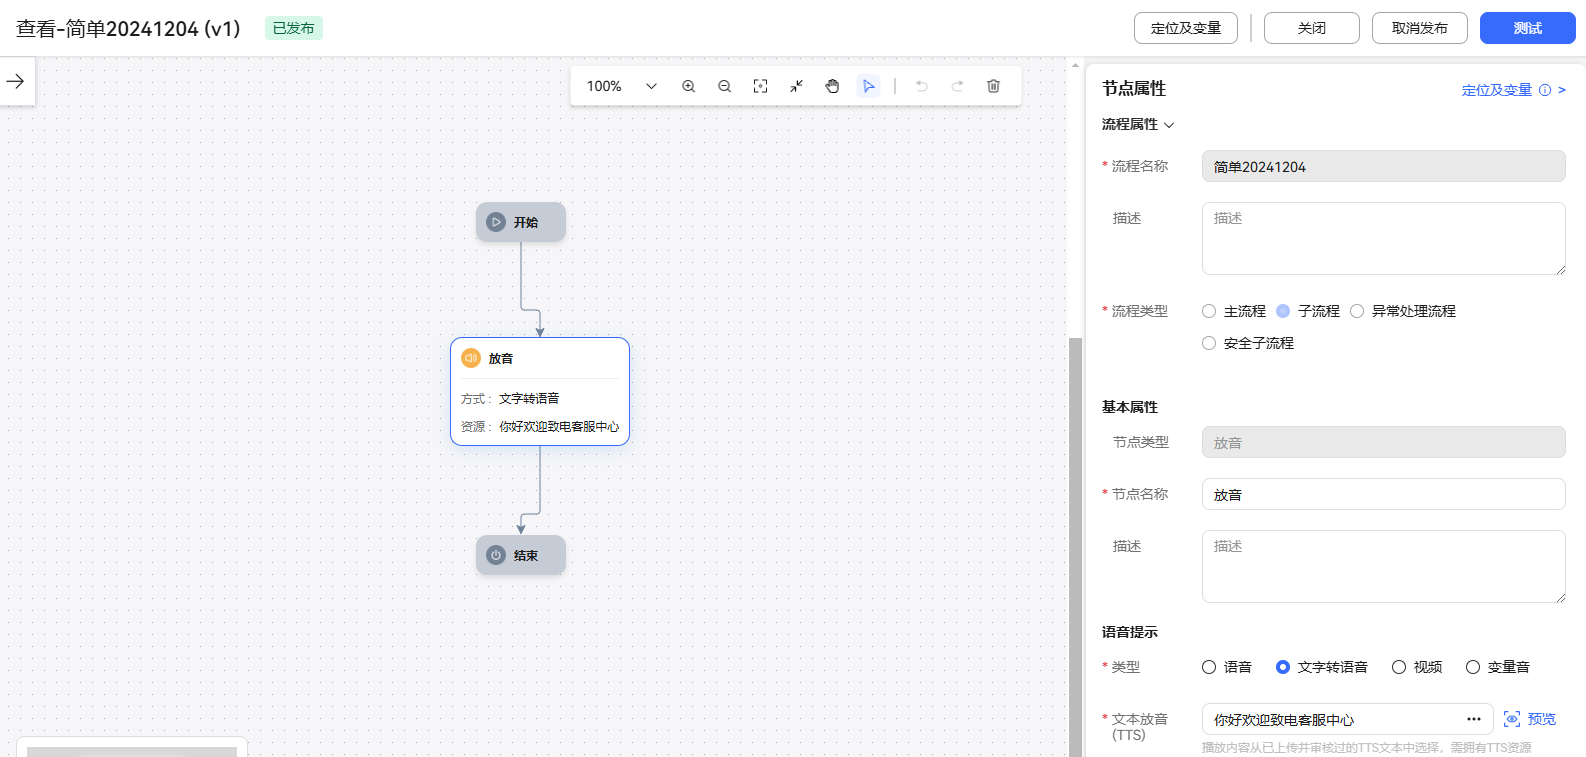
Task: Click the fit-to-screen canvas icon
Action: pyautogui.click(x=760, y=86)
